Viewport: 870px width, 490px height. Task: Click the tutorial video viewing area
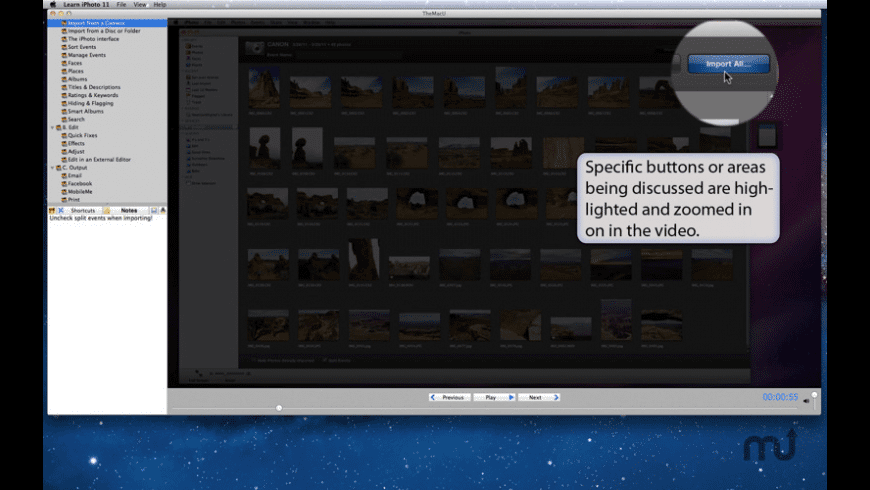(494, 203)
